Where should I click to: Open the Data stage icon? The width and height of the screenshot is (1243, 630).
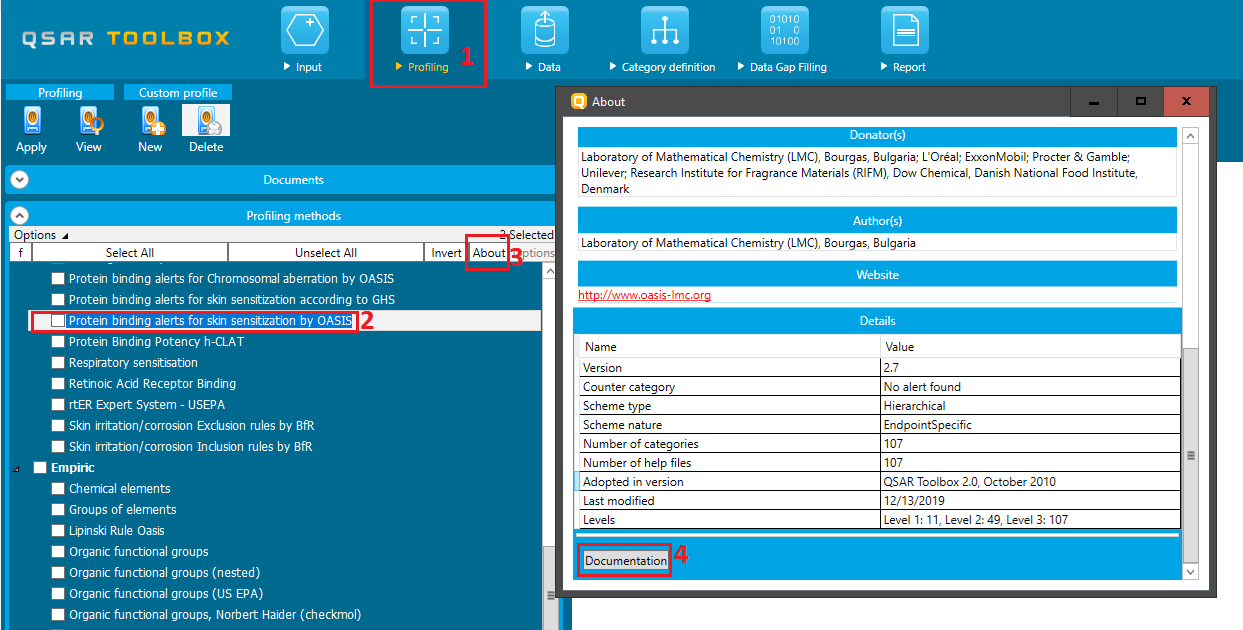point(545,30)
